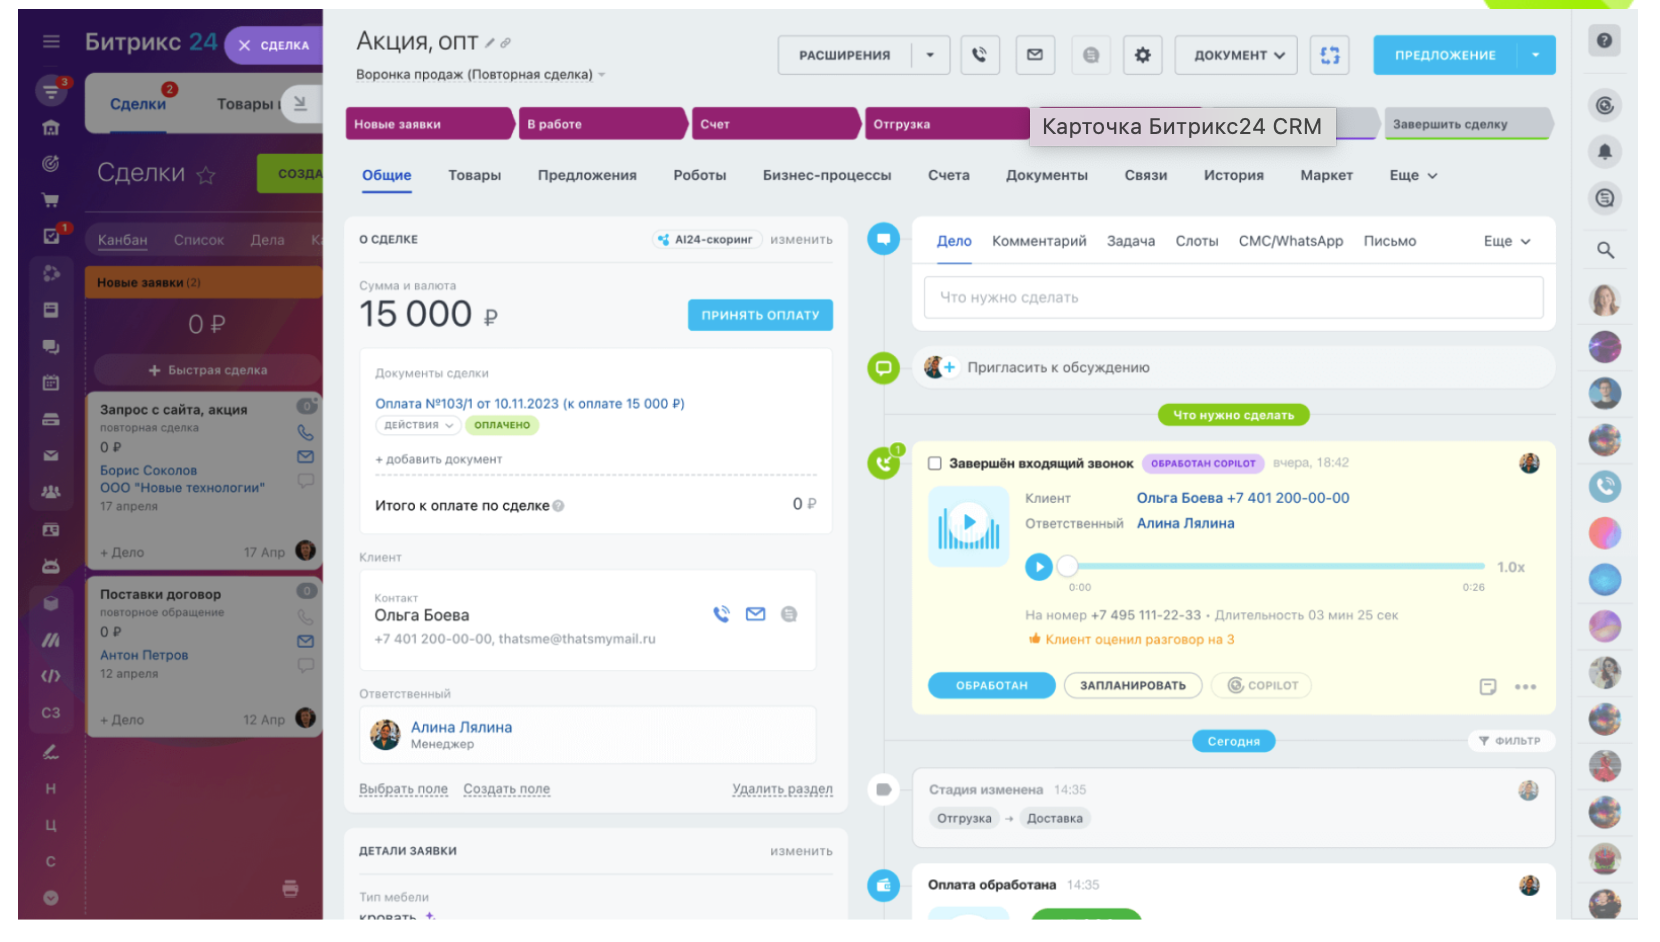Click the call audio progress slider
This screenshot has height=942, width=1660.
click(x=1275, y=566)
